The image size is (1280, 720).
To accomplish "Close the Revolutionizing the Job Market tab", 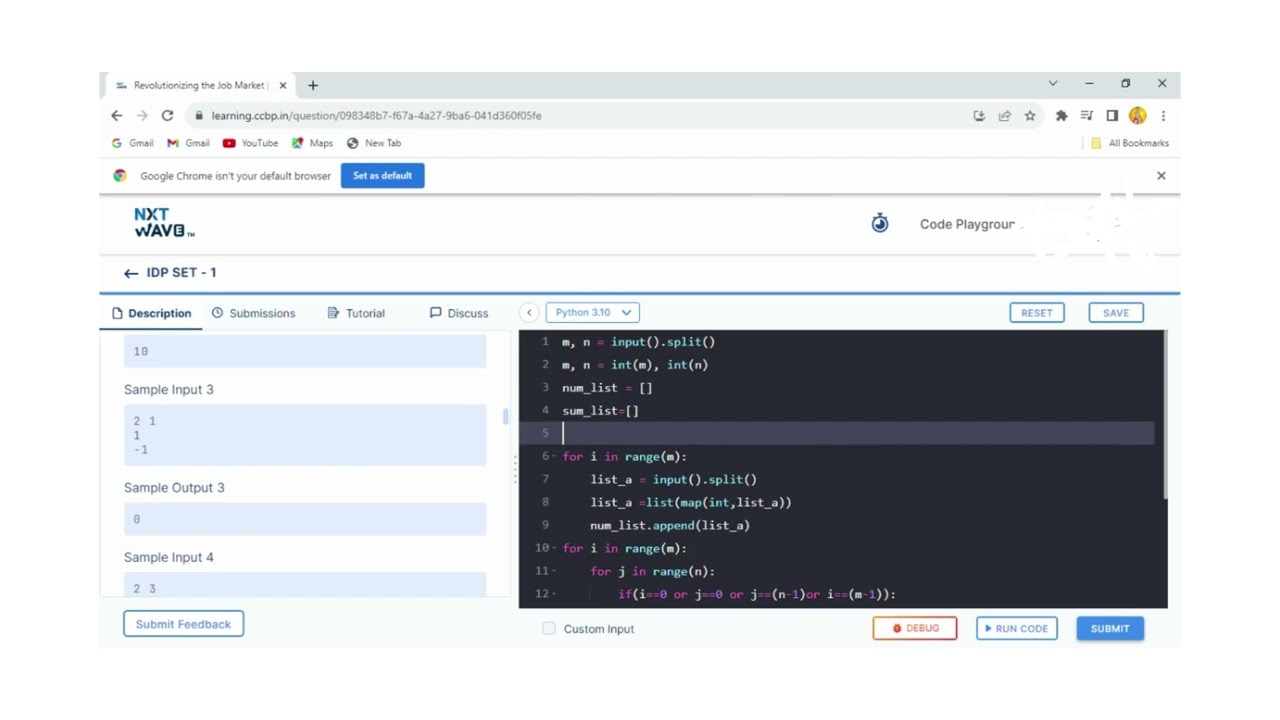I will tap(283, 85).
